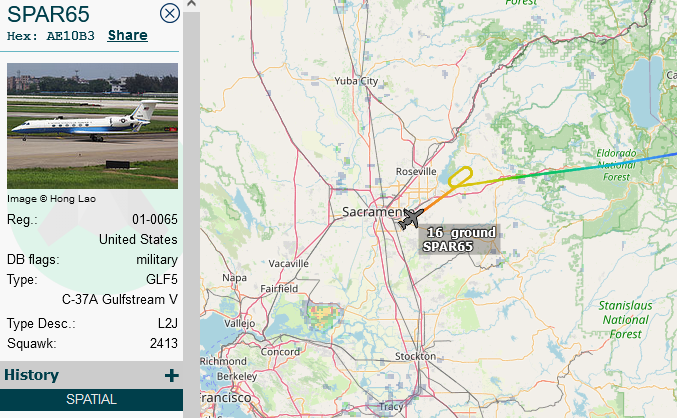Click the Gulfstream aircraft photo thumbnail
Screen dimensions: 677x418
pyautogui.click(x=92, y=126)
